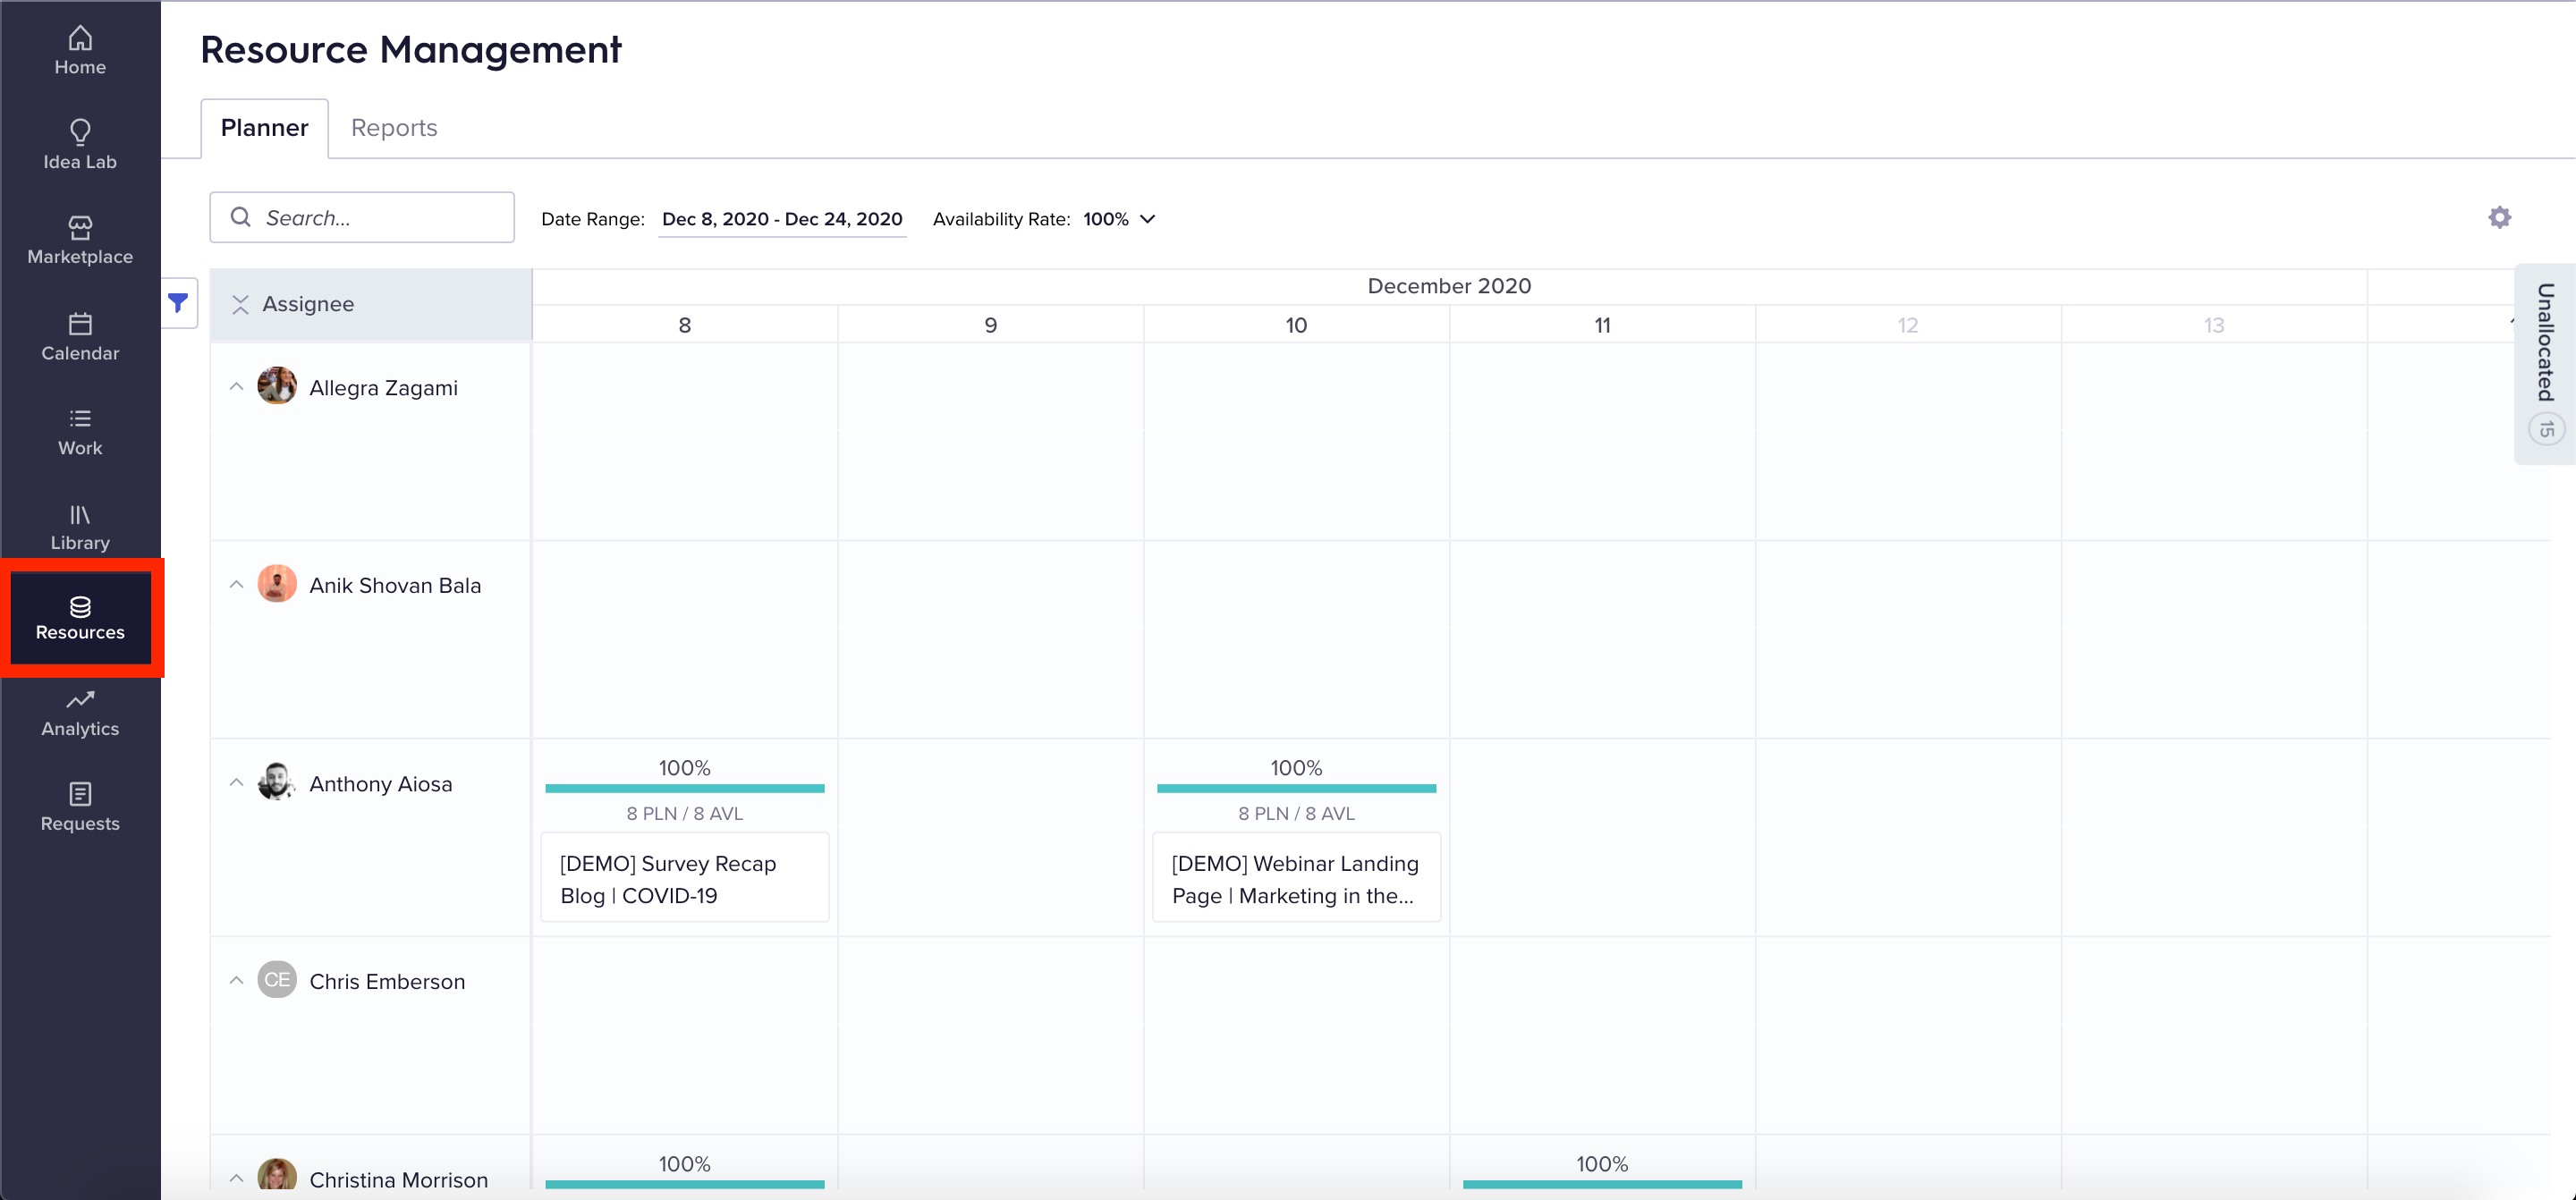Click Anthony Aiosa's name
Screen dimensions: 2576x1200
(381, 784)
